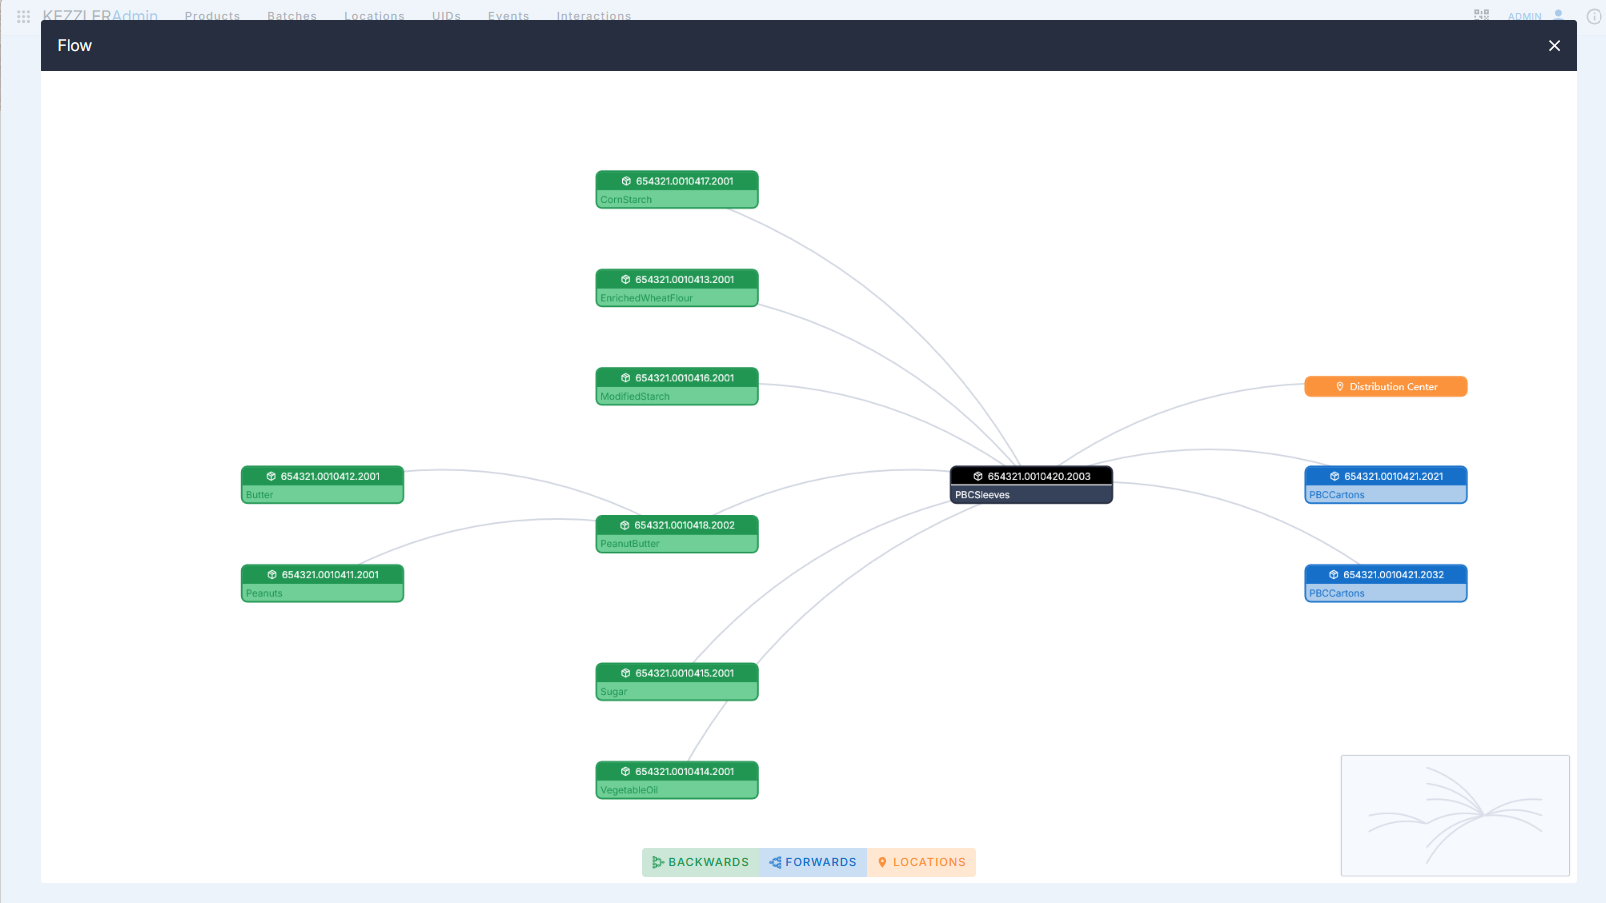Select the VegetableOil batch node
The height and width of the screenshot is (903, 1606).
tap(677, 780)
